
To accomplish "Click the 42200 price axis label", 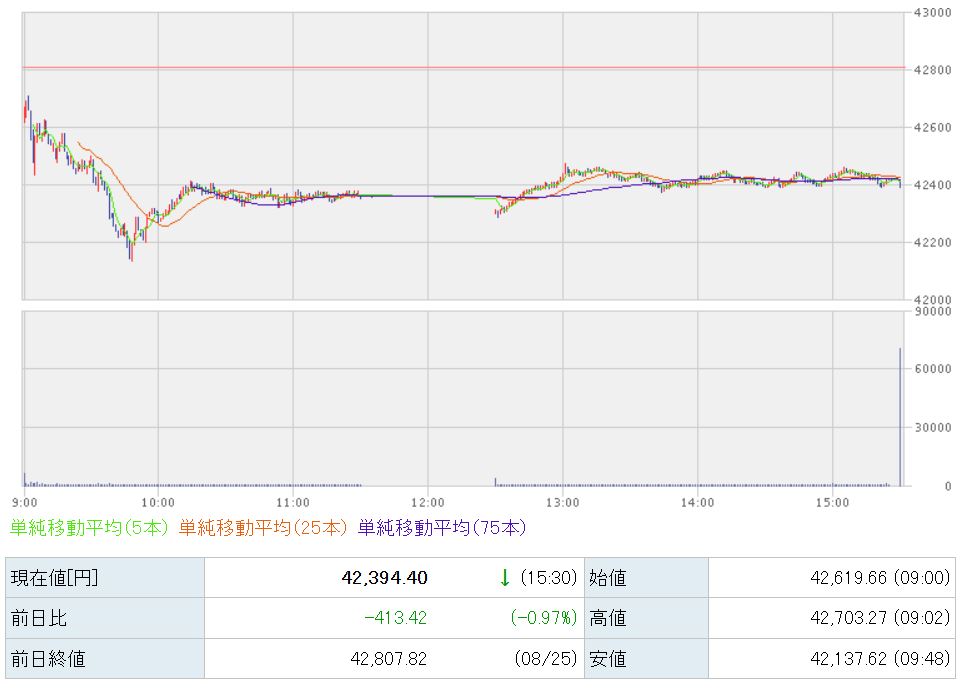I will 933,242.
